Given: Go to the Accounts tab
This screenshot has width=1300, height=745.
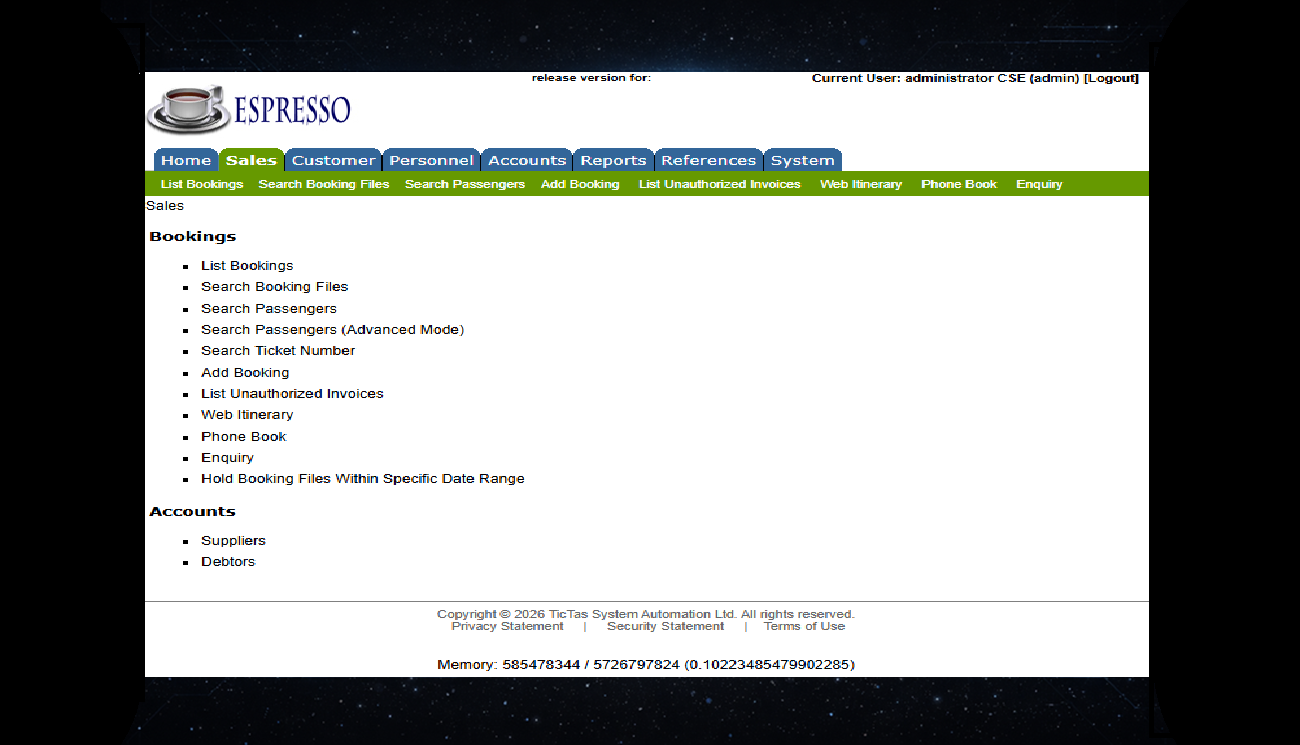Looking at the screenshot, I should (x=527, y=160).
